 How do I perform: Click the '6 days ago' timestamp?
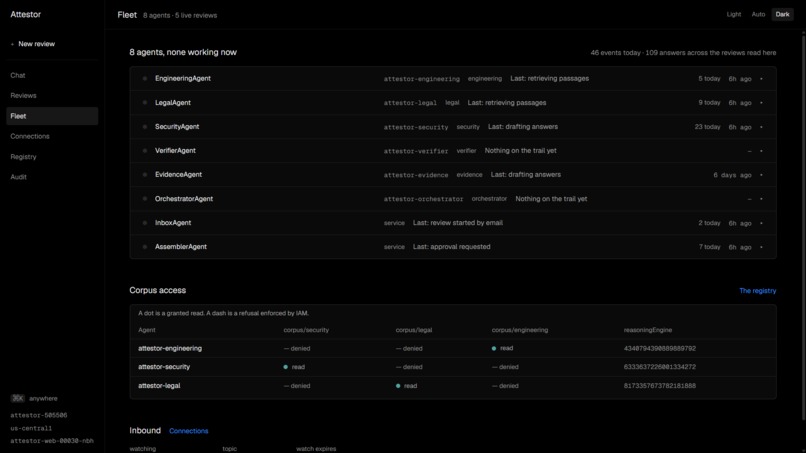[x=732, y=175]
